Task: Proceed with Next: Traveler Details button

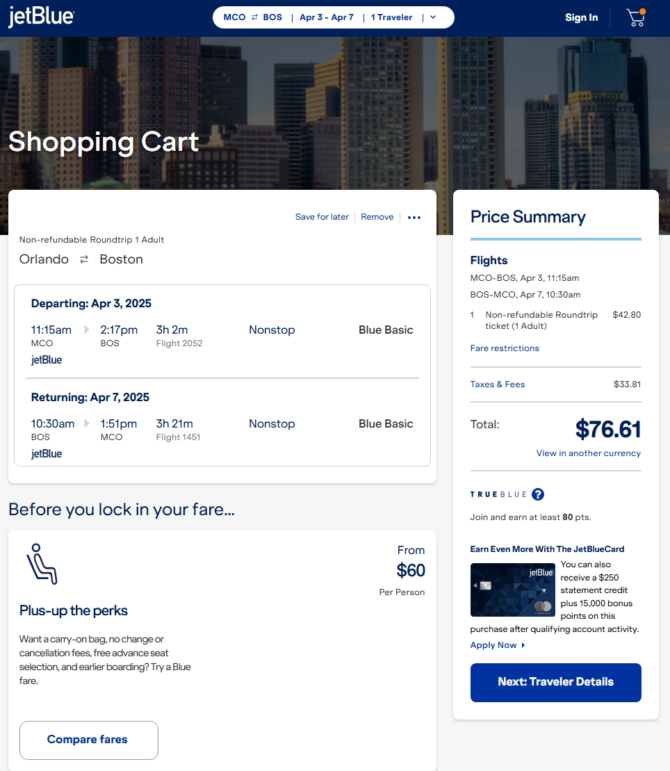Action: [x=555, y=682]
